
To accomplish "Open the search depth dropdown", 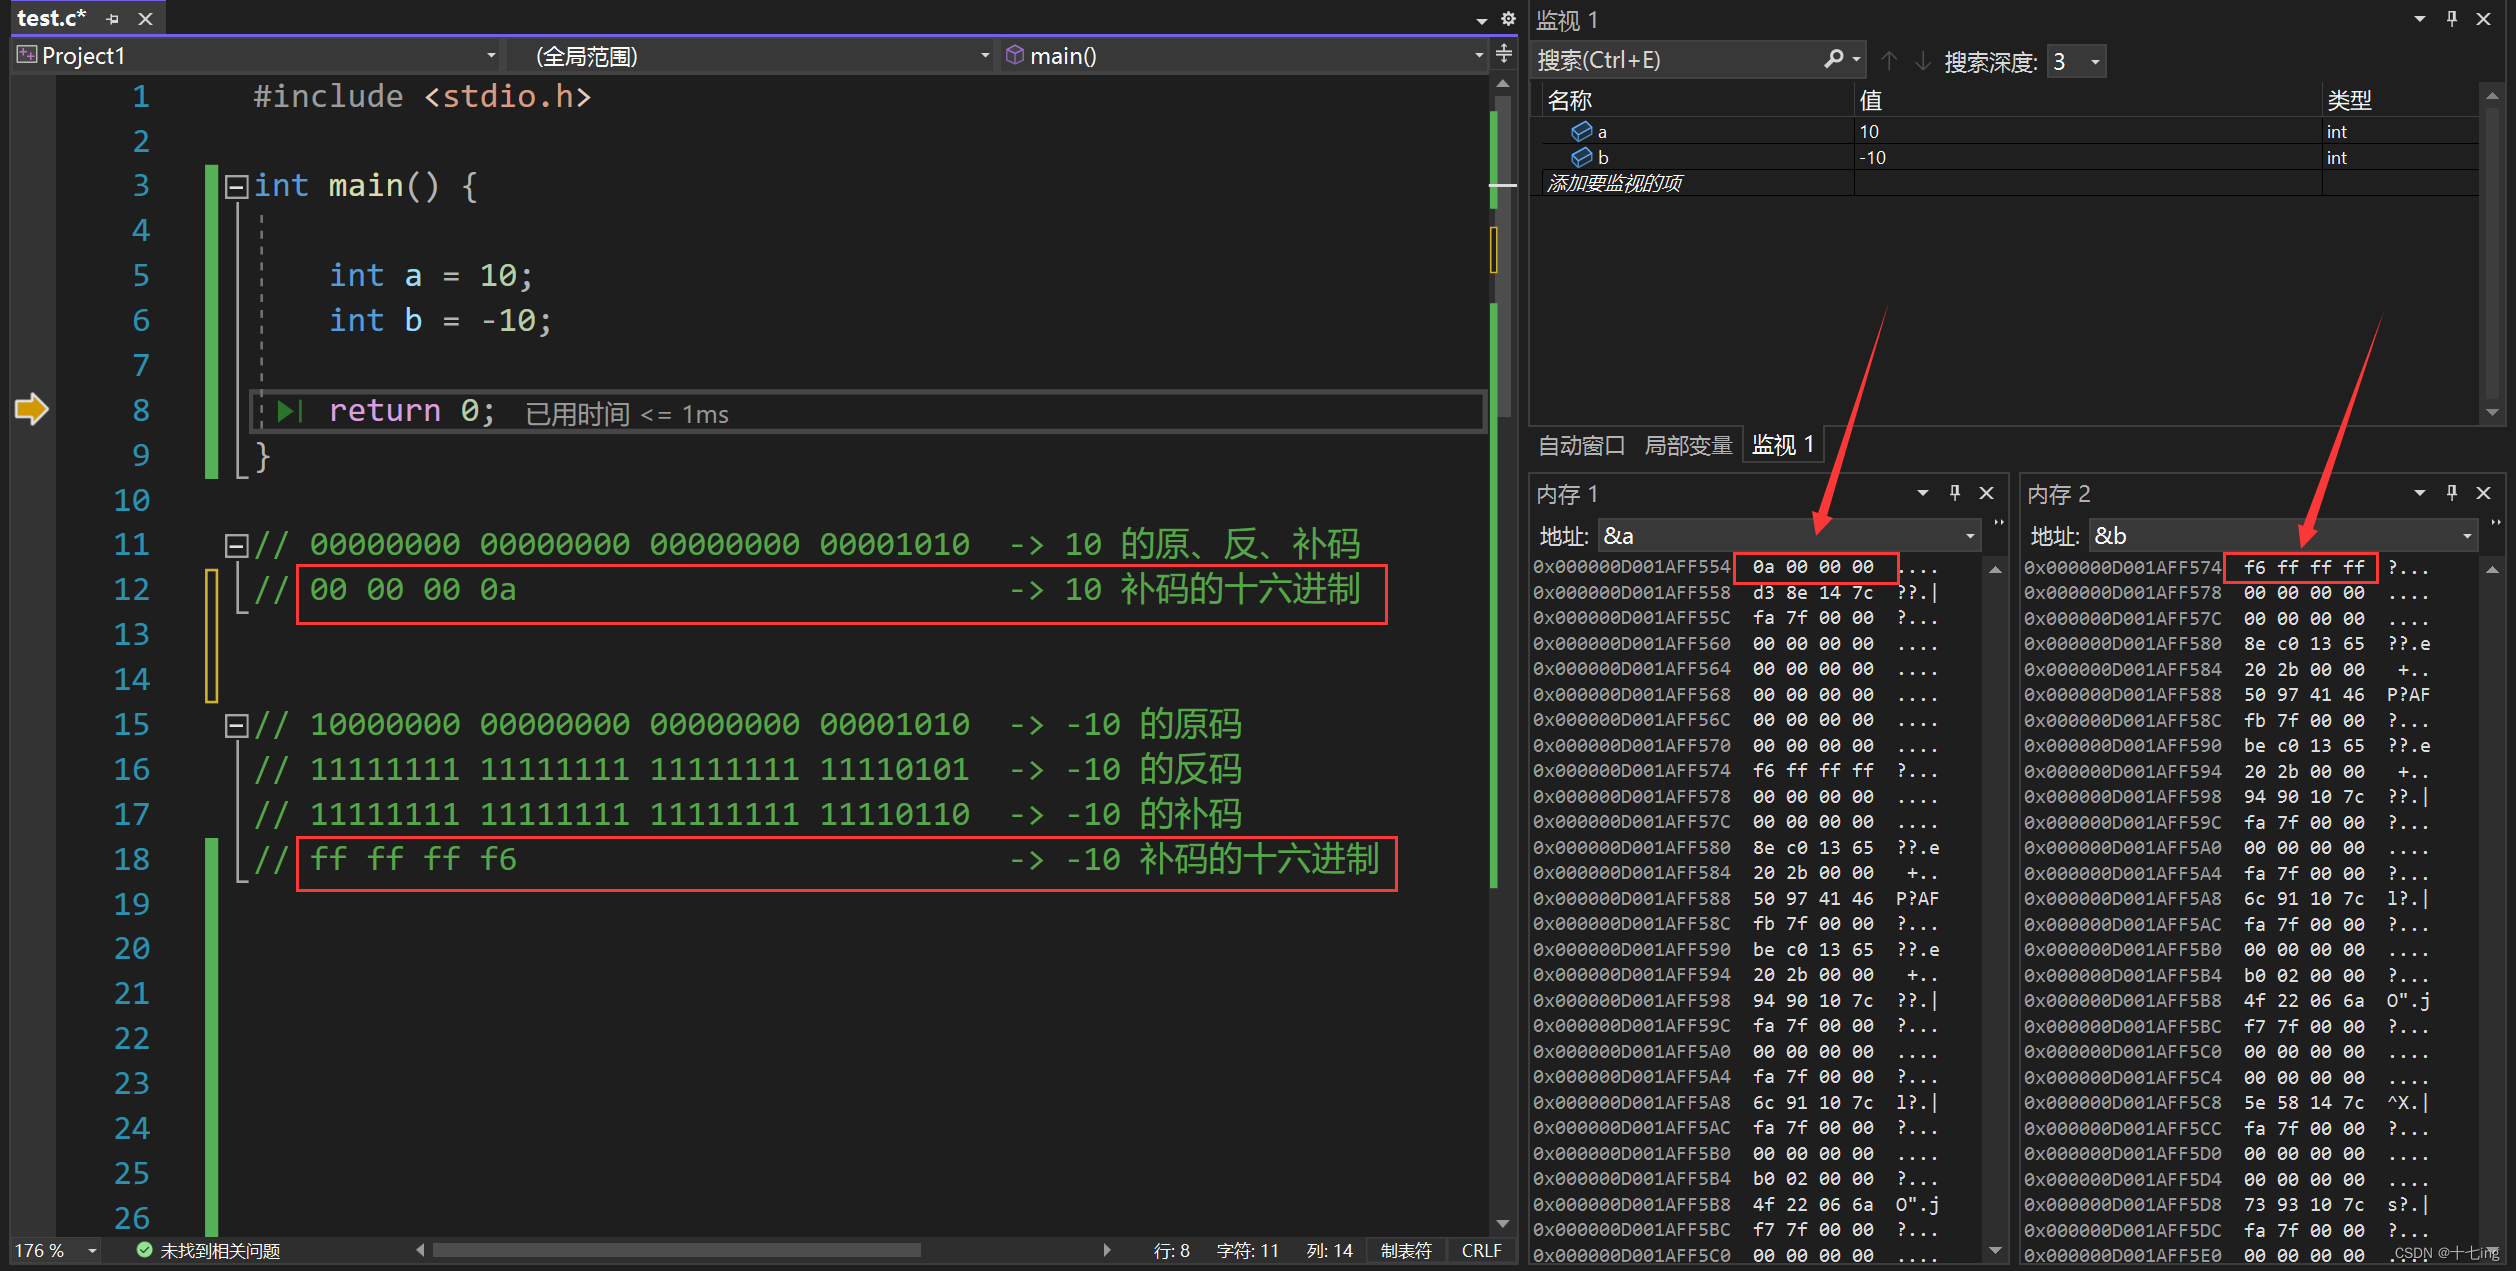I will pos(2095,62).
